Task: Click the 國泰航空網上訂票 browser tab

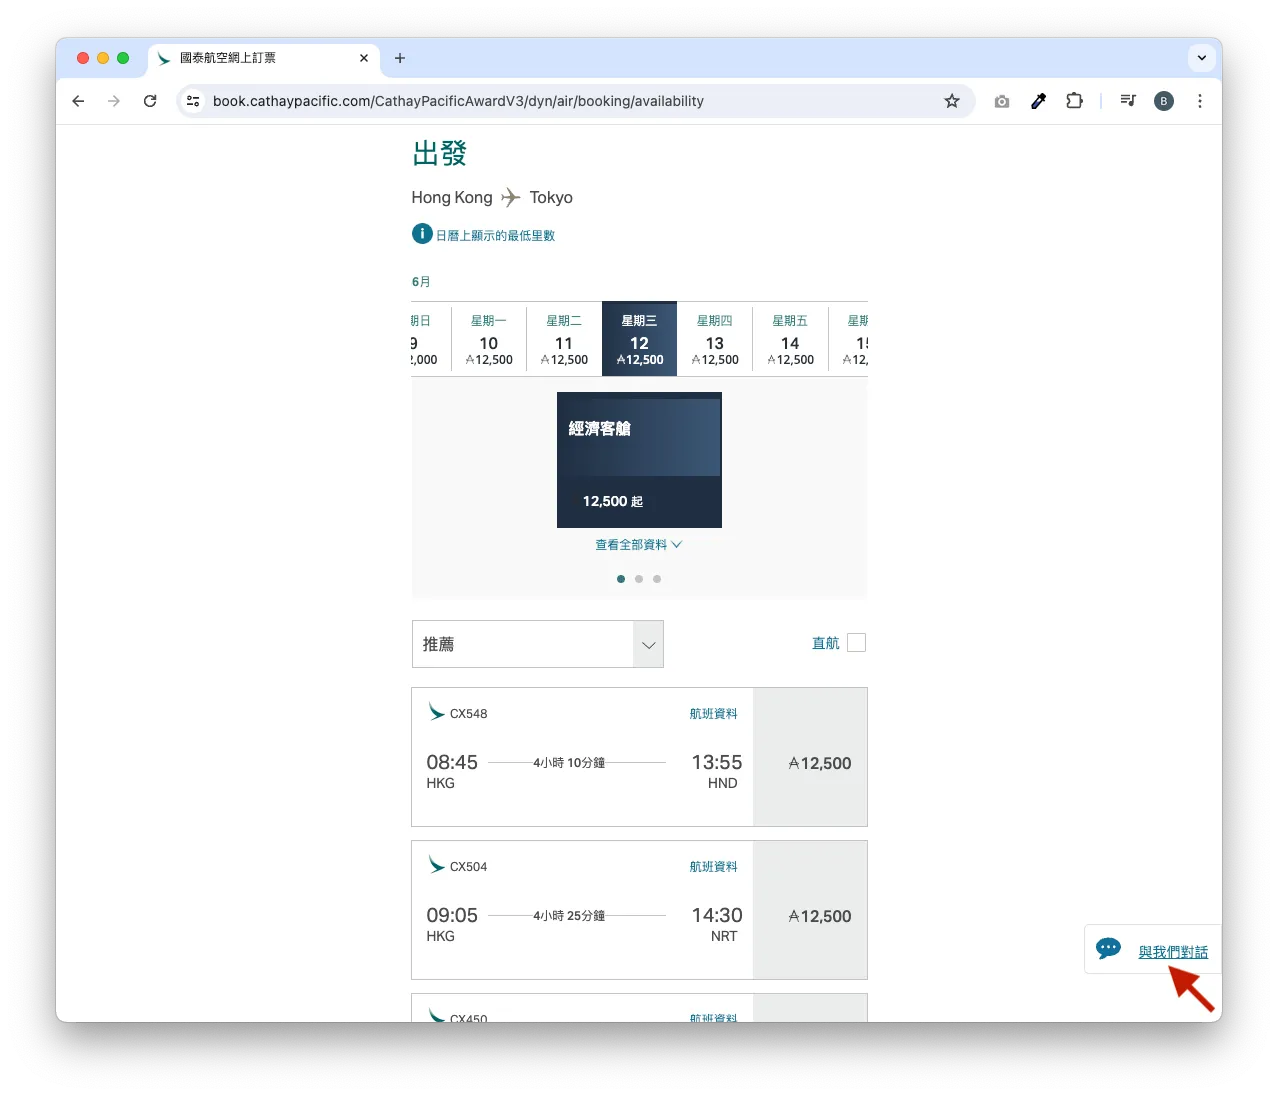Action: [264, 58]
